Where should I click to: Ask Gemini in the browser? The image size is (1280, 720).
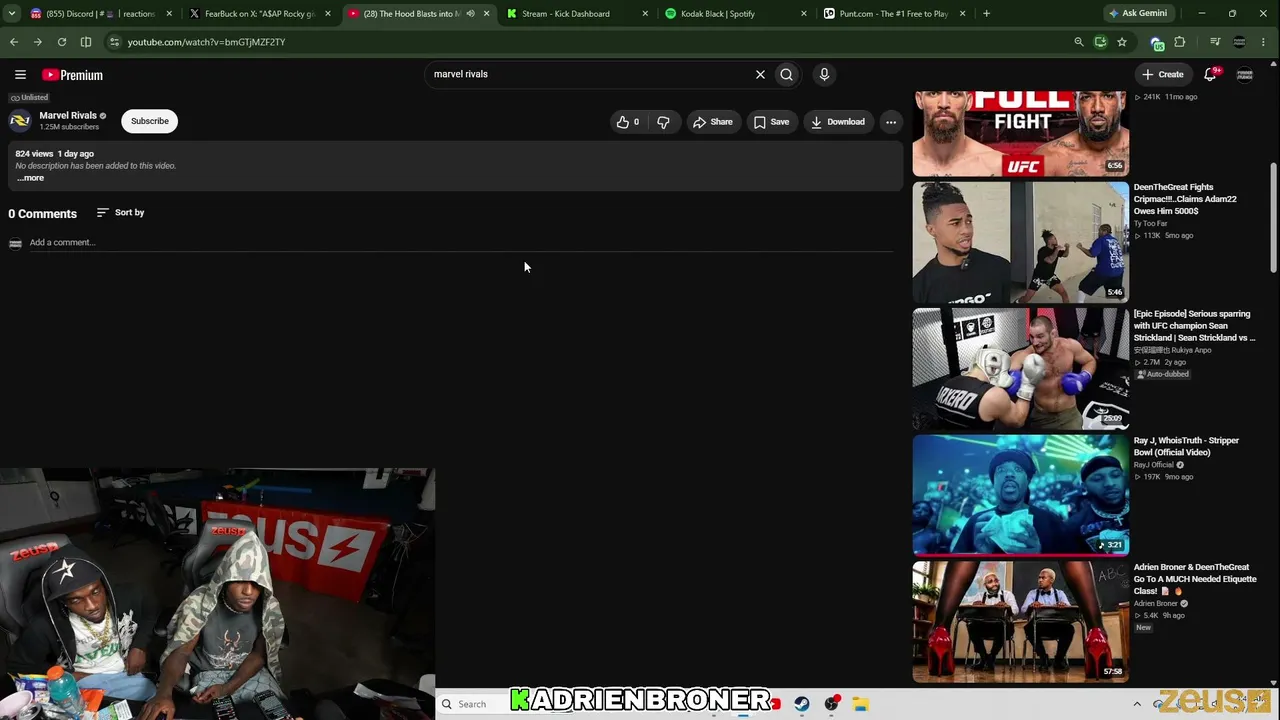point(1137,14)
